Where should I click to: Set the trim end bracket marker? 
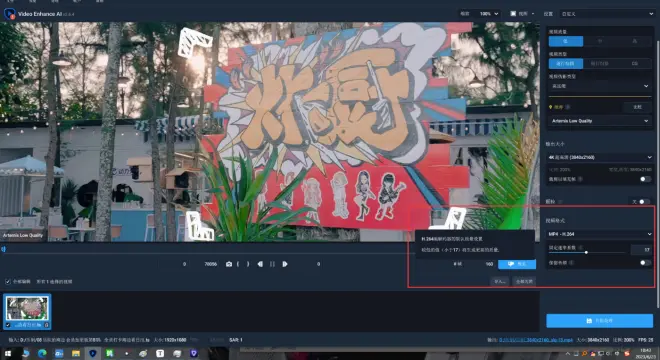(x=248, y=264)
